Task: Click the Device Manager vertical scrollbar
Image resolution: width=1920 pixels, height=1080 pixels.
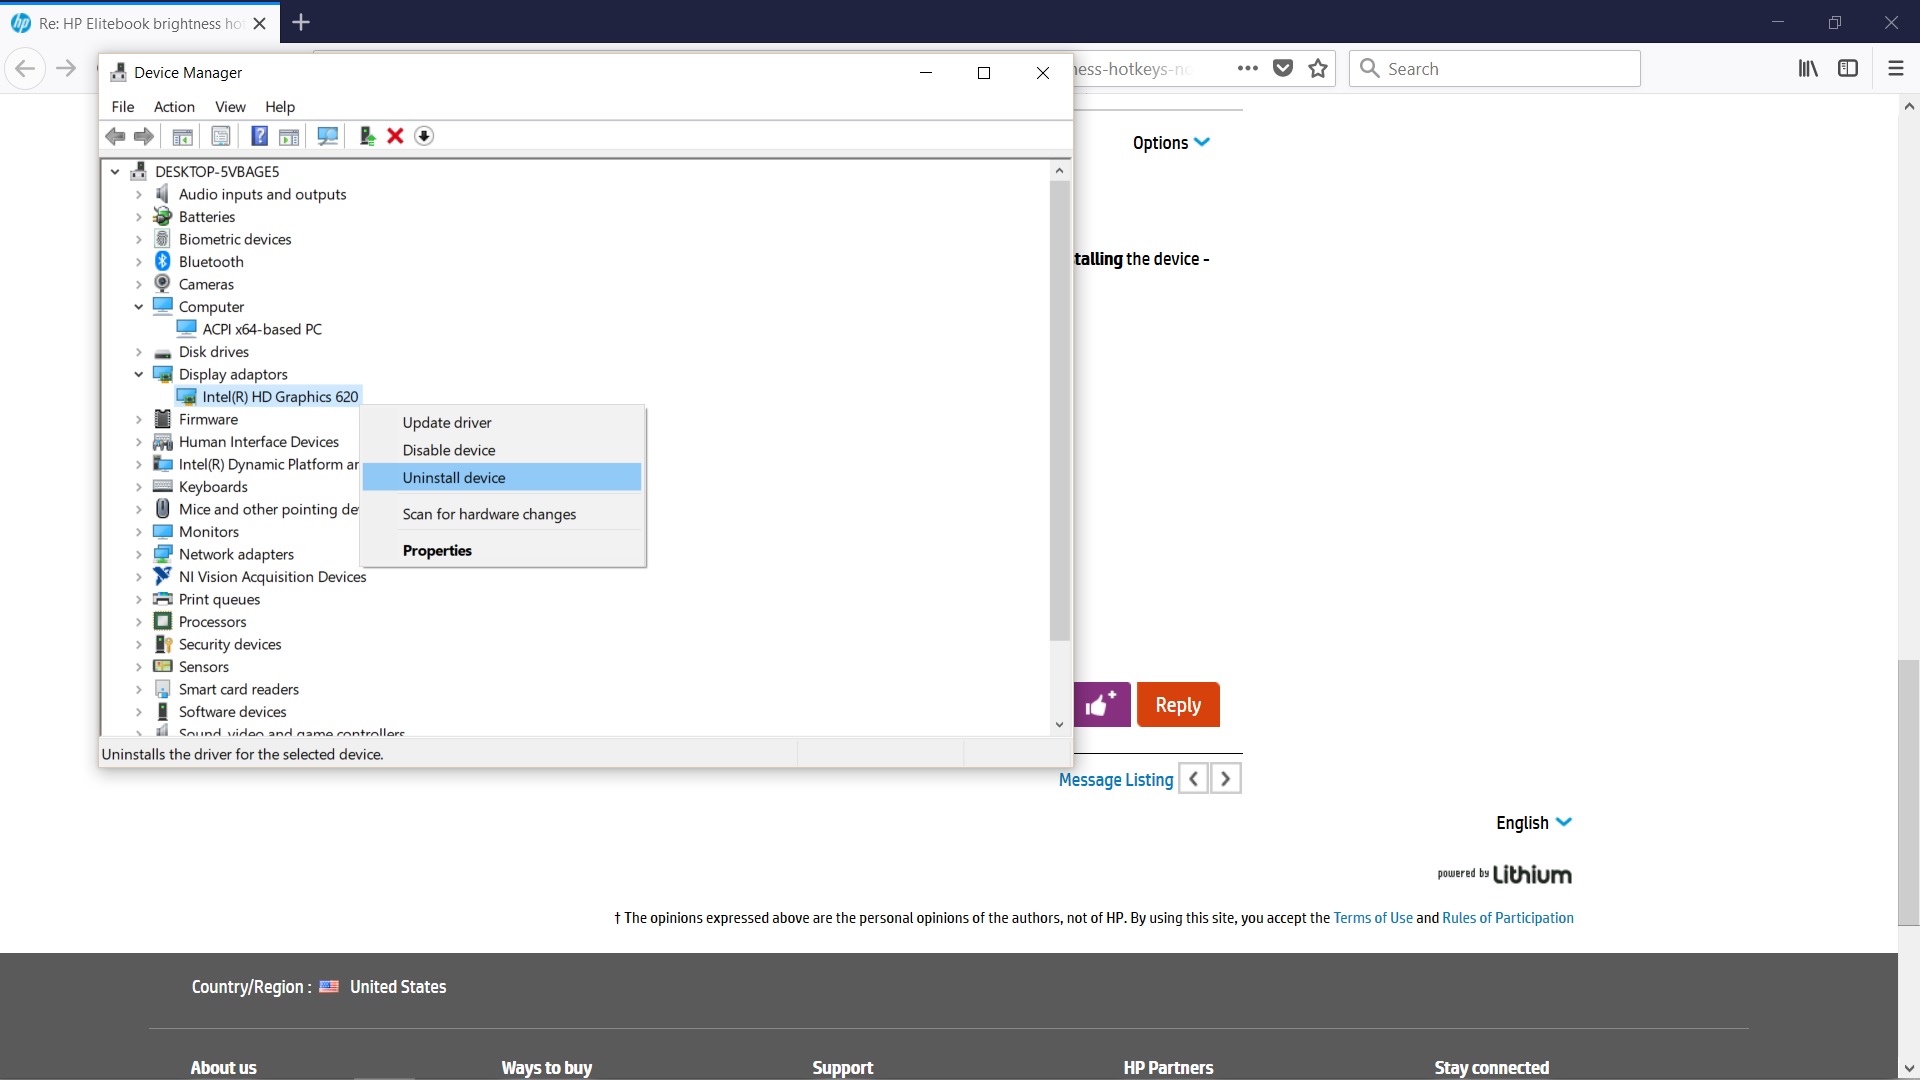Action: pos(1059,410)
